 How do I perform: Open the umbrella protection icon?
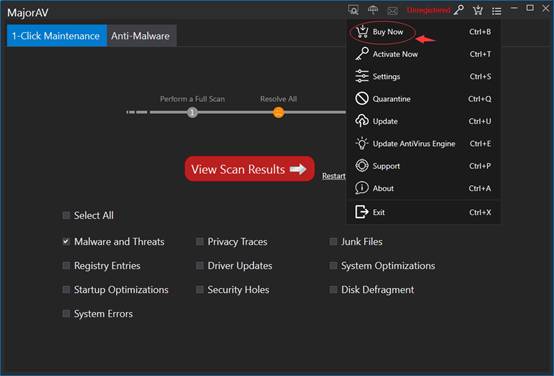click(373, 10)
